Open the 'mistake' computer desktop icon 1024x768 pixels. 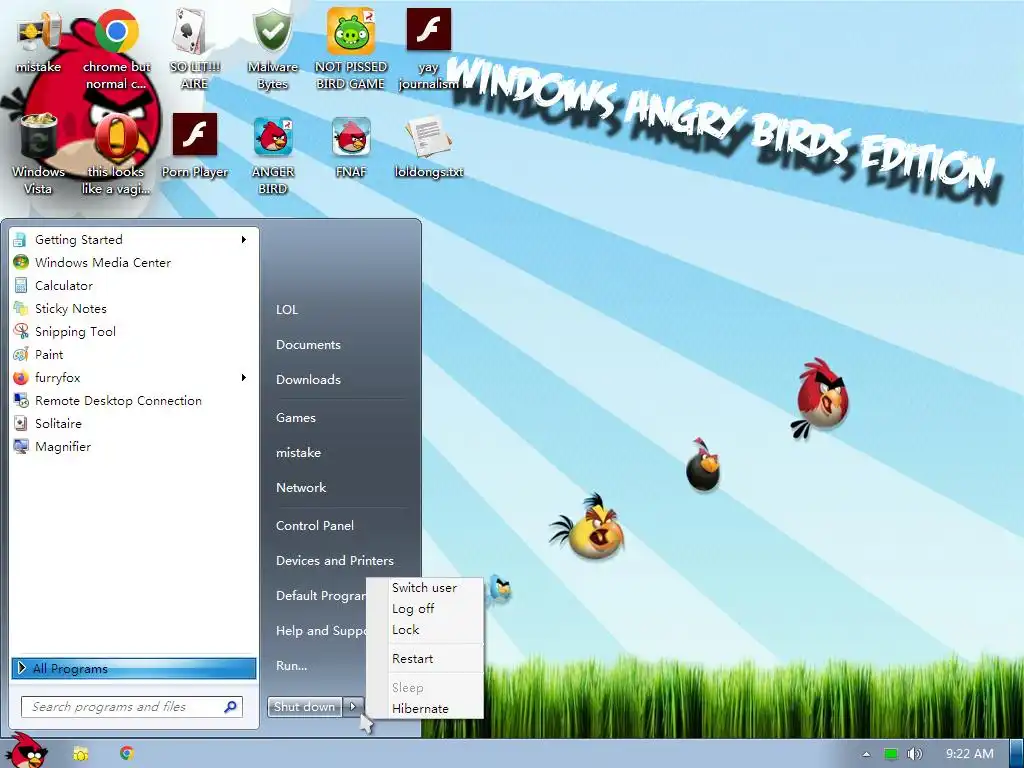[38, 40]
